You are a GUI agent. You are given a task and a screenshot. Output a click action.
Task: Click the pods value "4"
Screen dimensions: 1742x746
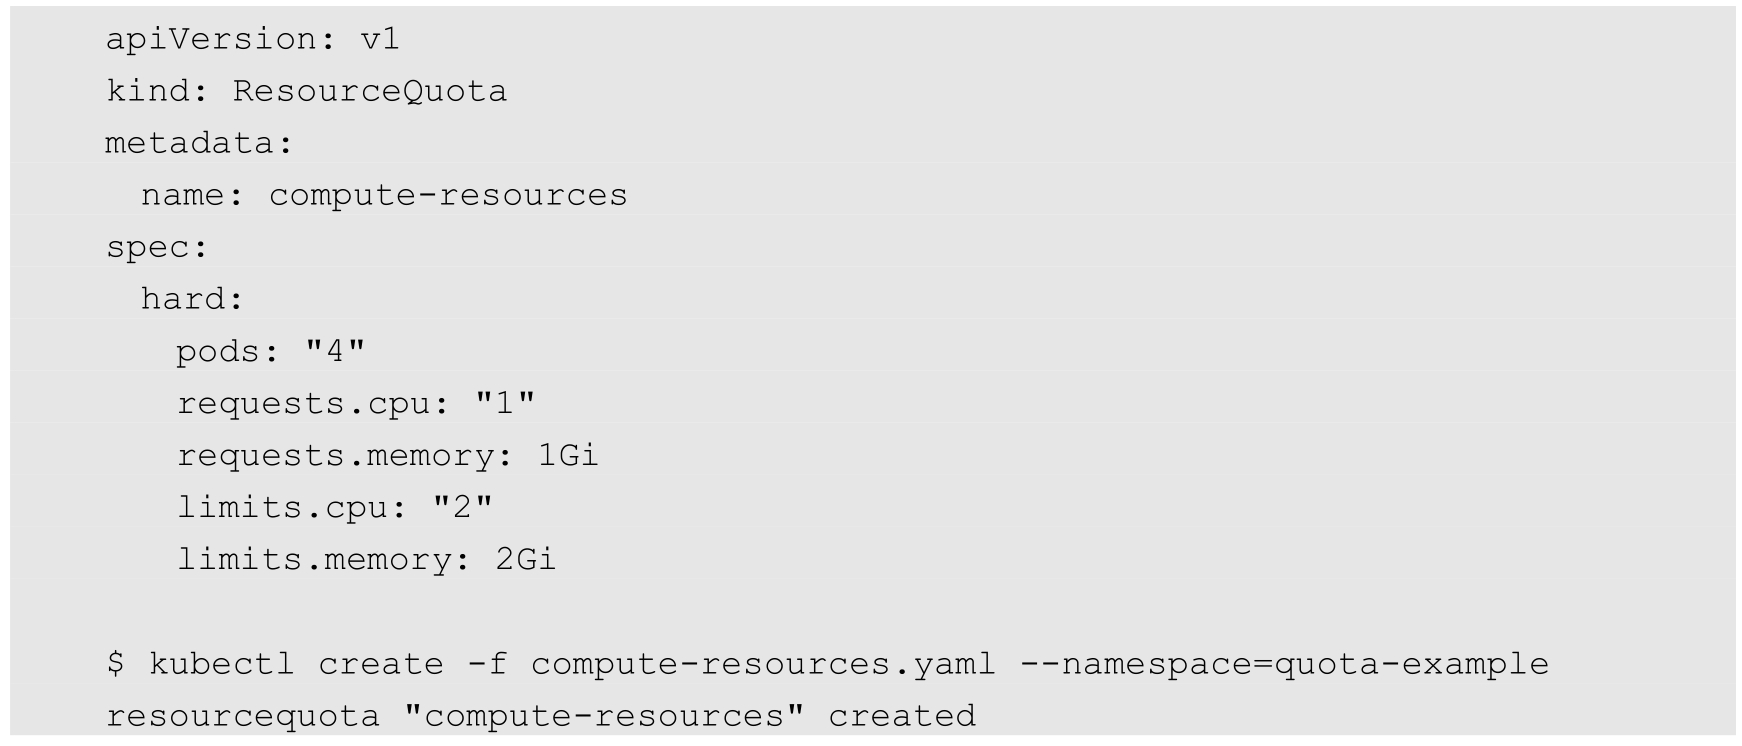coord(335,351)
